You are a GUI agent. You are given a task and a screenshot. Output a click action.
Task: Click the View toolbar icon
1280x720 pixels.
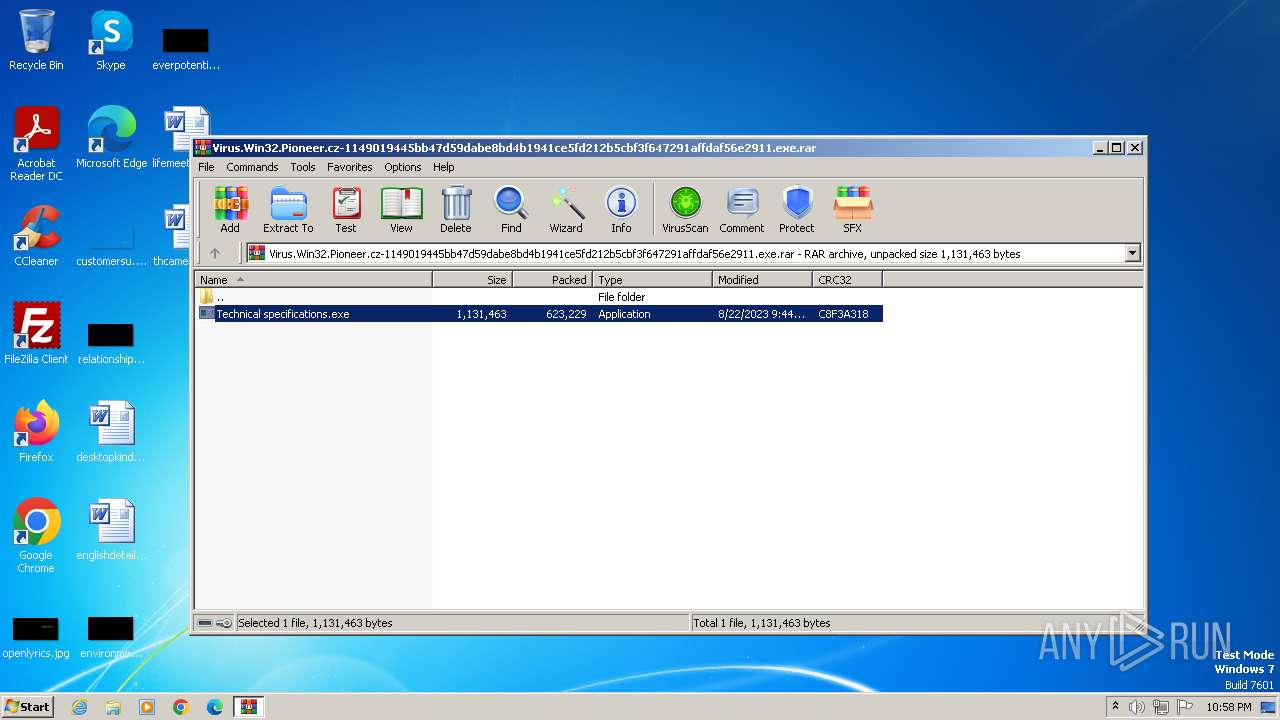(x=401, y=210)
